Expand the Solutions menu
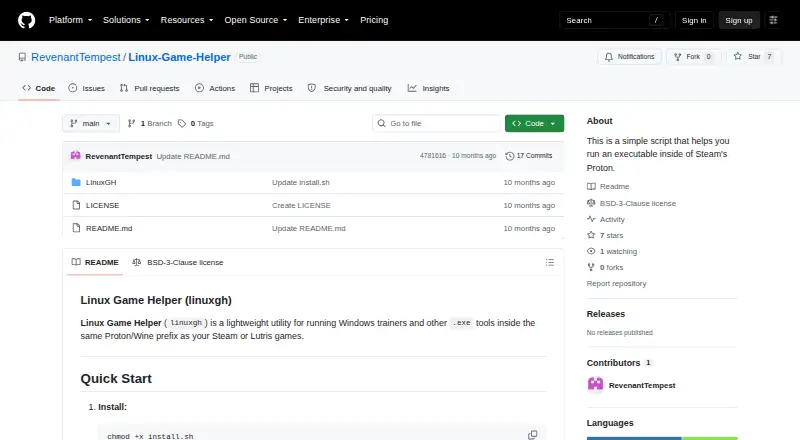Viewport: 800px width, 440px height. tap(126, 20)
